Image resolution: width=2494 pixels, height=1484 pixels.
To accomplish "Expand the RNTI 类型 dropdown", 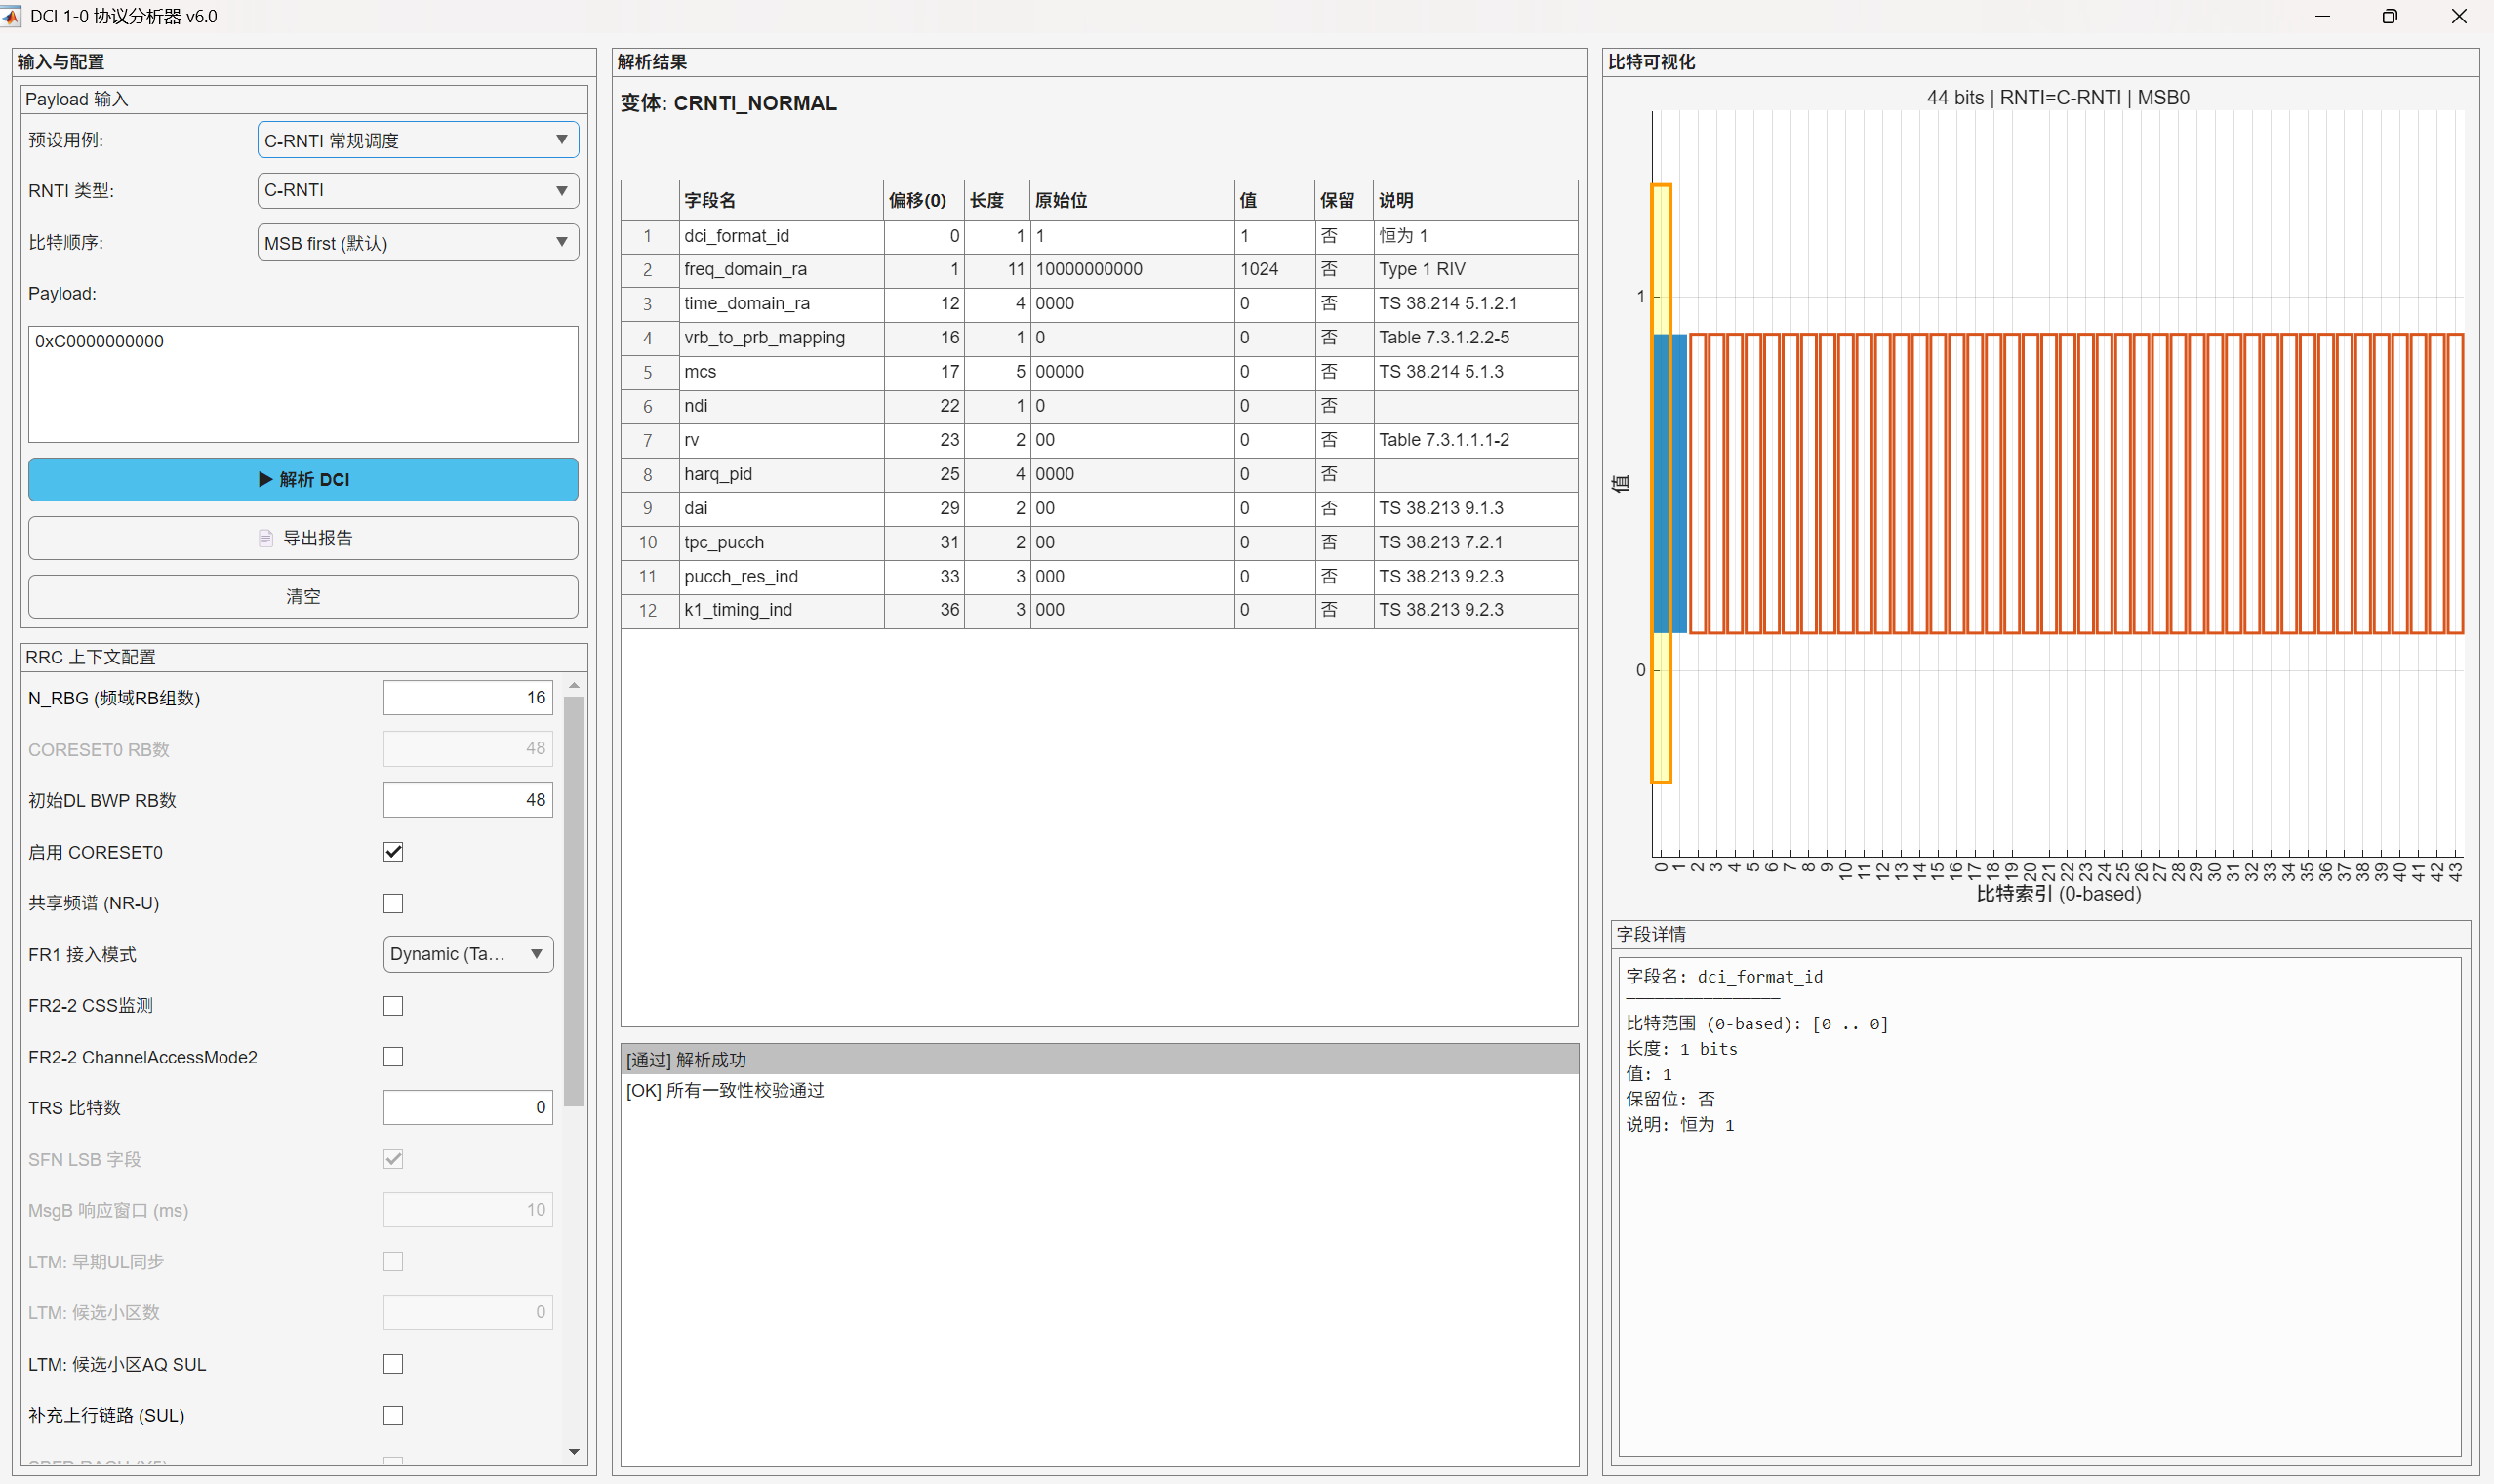I will tap(418, 190).
